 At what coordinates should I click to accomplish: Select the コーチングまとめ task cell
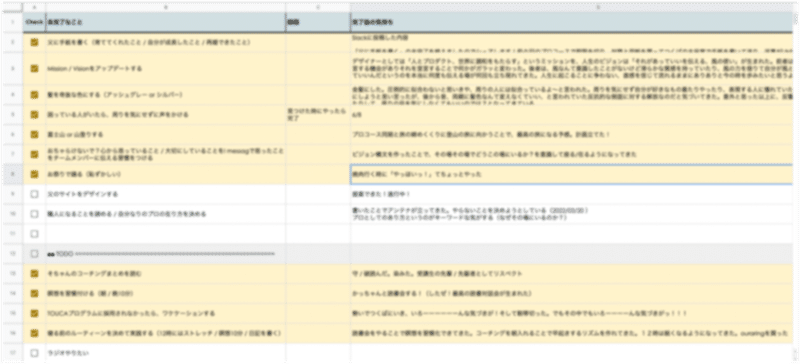(x=166, y=274)
